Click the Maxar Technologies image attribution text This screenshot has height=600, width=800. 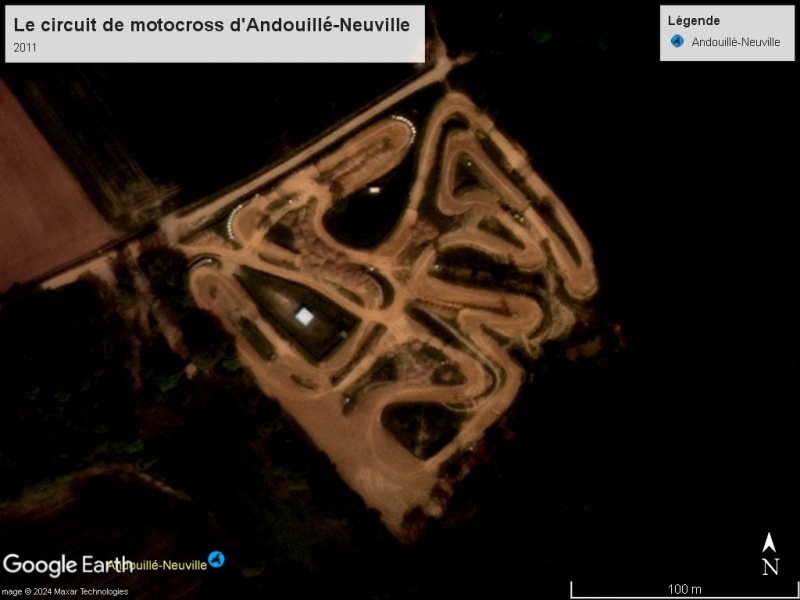pyautogui.click(x=64, y=592)
